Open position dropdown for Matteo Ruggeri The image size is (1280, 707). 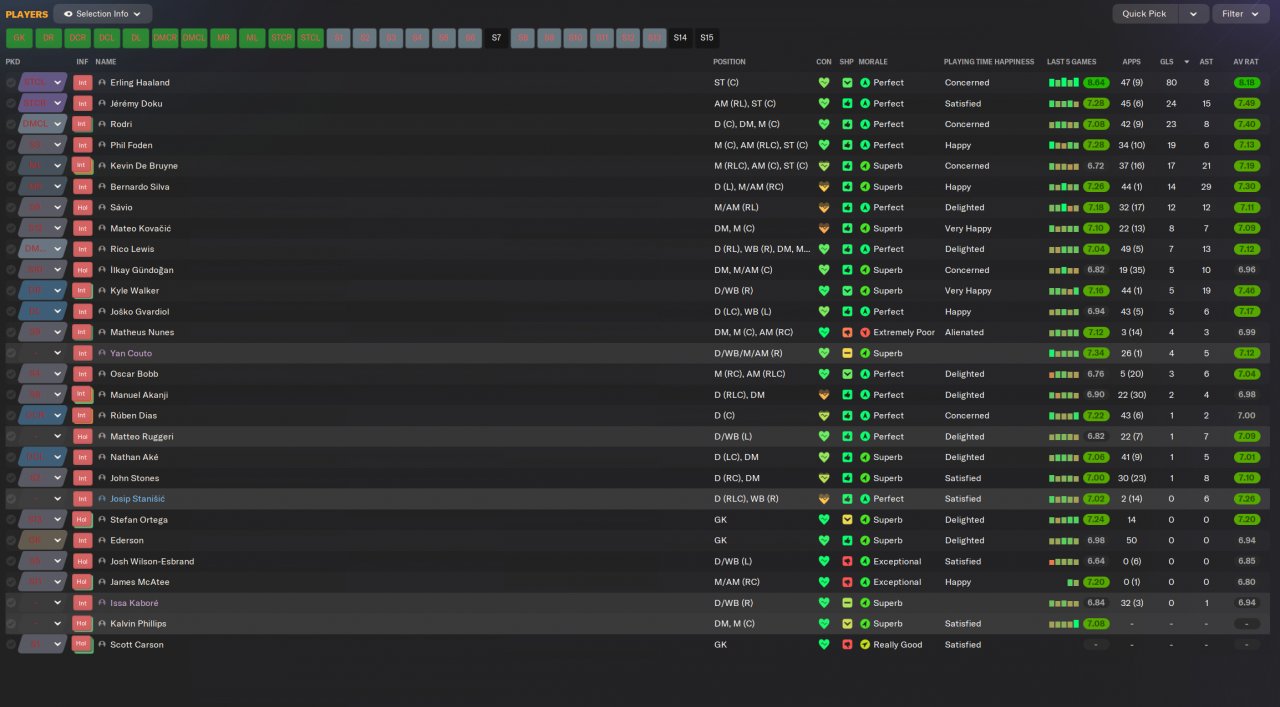point(58,437)
